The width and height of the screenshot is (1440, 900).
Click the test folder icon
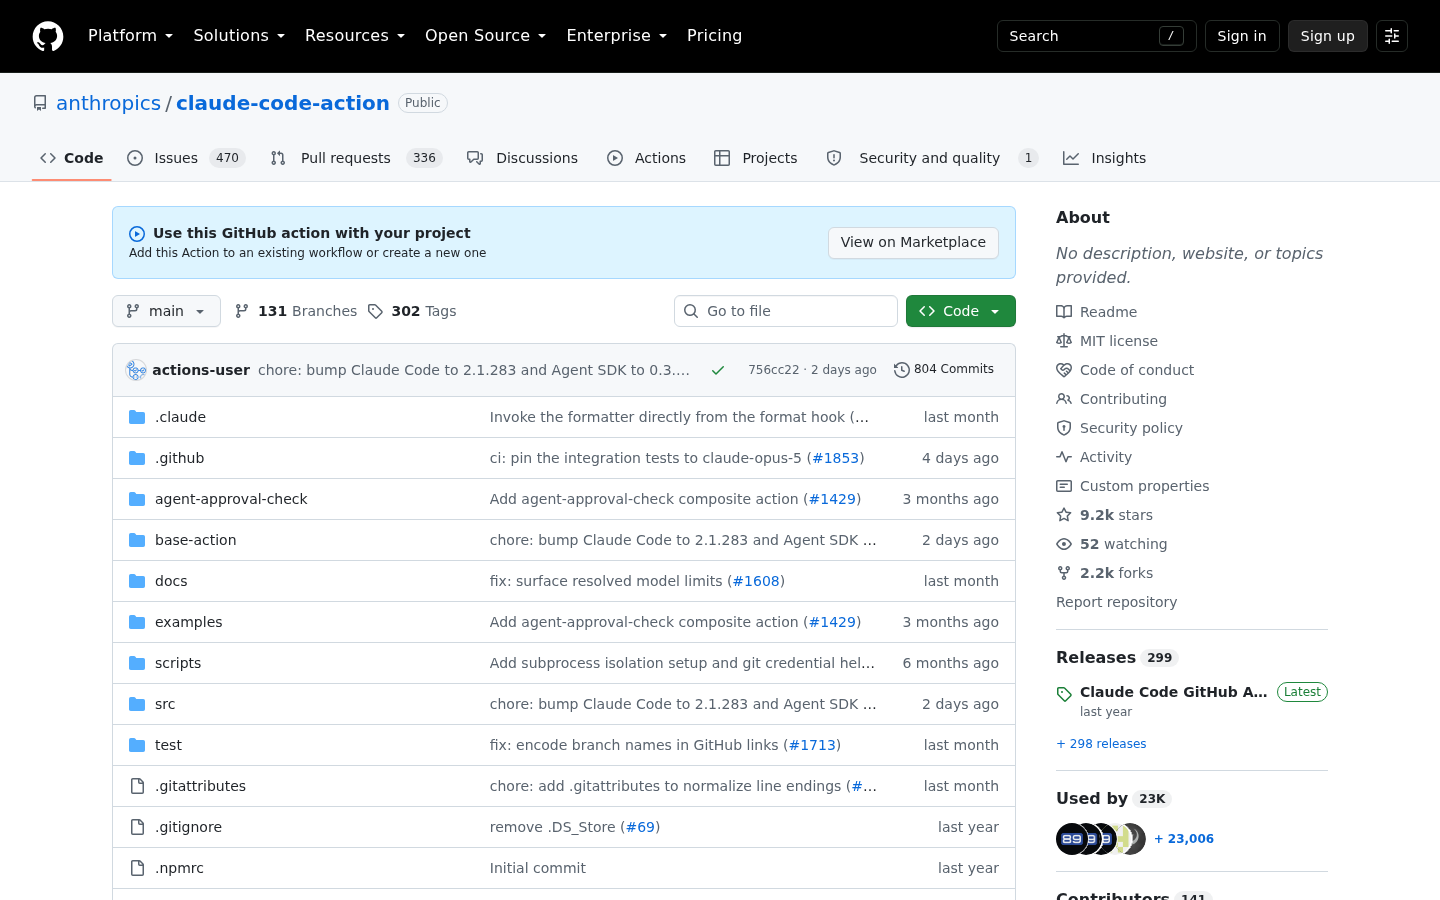pos(137,745)
